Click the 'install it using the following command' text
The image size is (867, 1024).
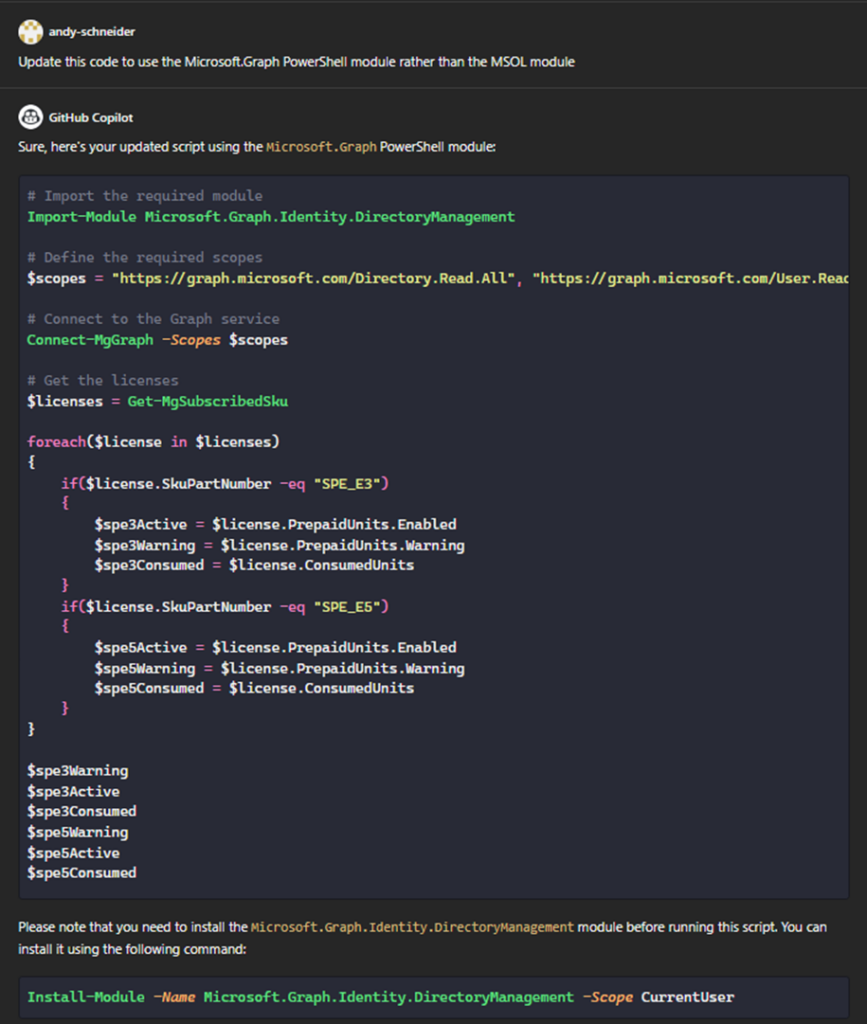point(132,949)
